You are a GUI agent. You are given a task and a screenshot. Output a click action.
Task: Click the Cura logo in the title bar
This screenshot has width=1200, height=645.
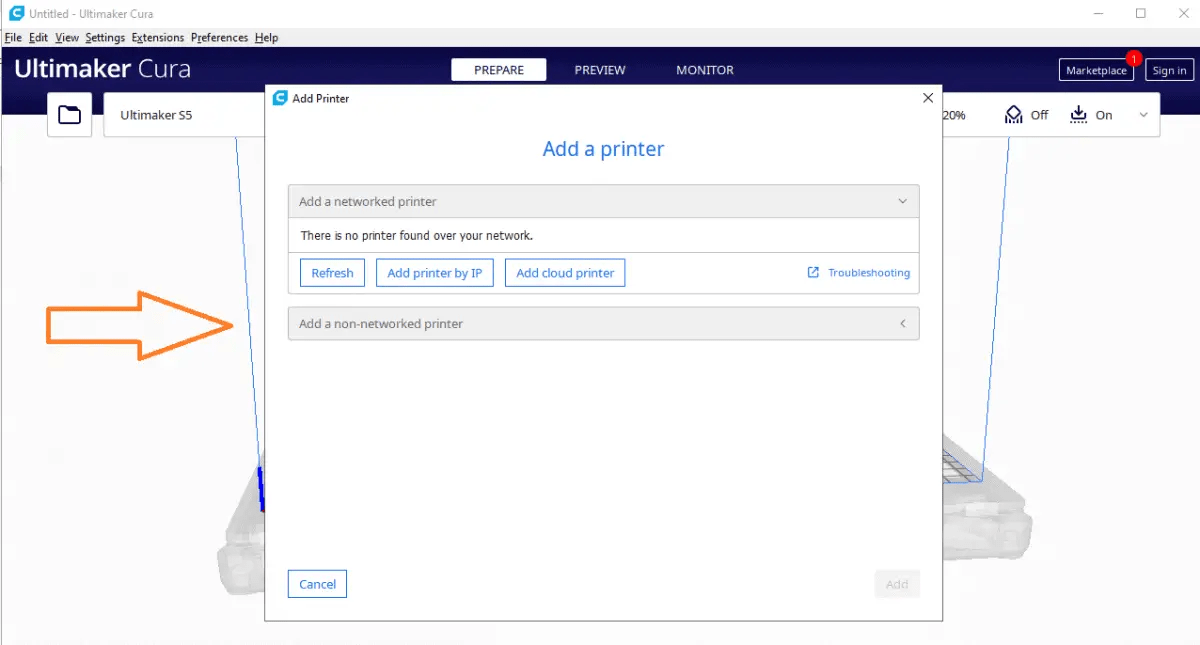(x=16, y=14)
